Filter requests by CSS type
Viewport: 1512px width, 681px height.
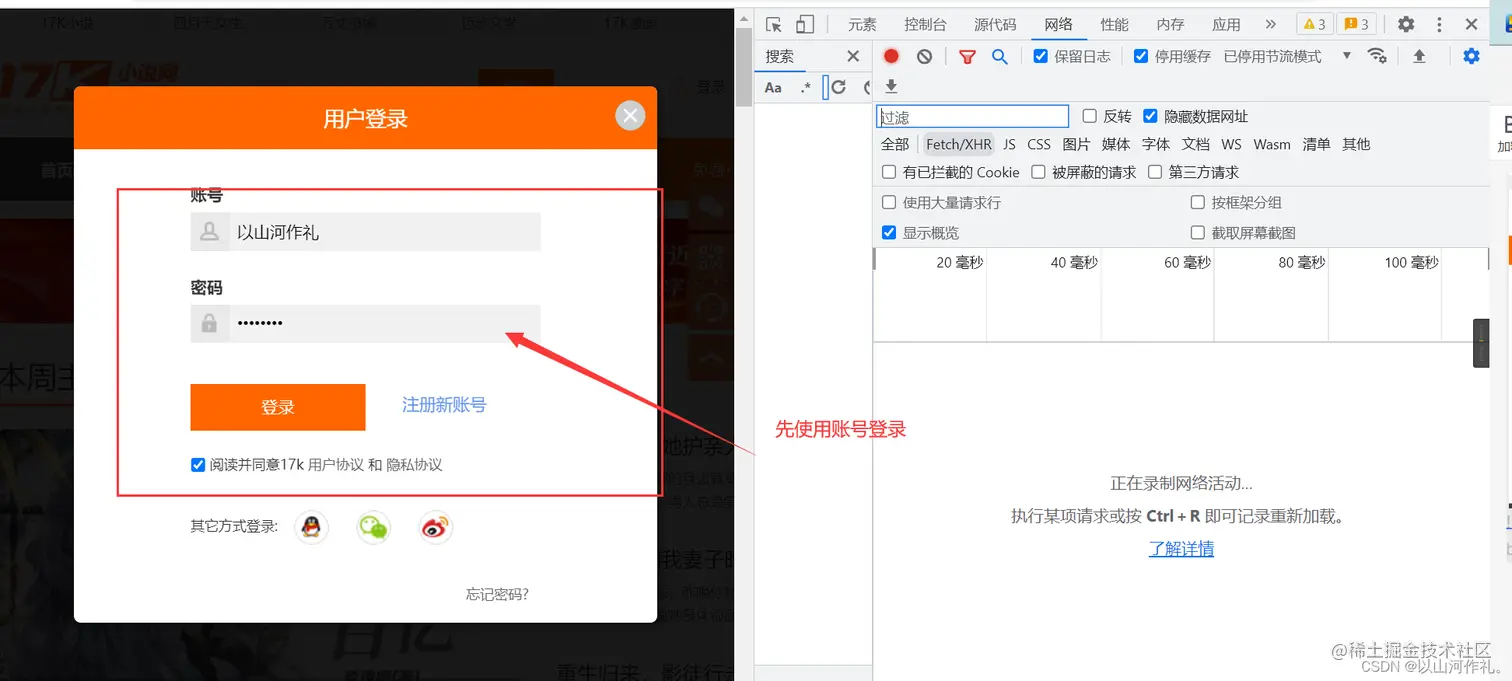click(1039, 144)
